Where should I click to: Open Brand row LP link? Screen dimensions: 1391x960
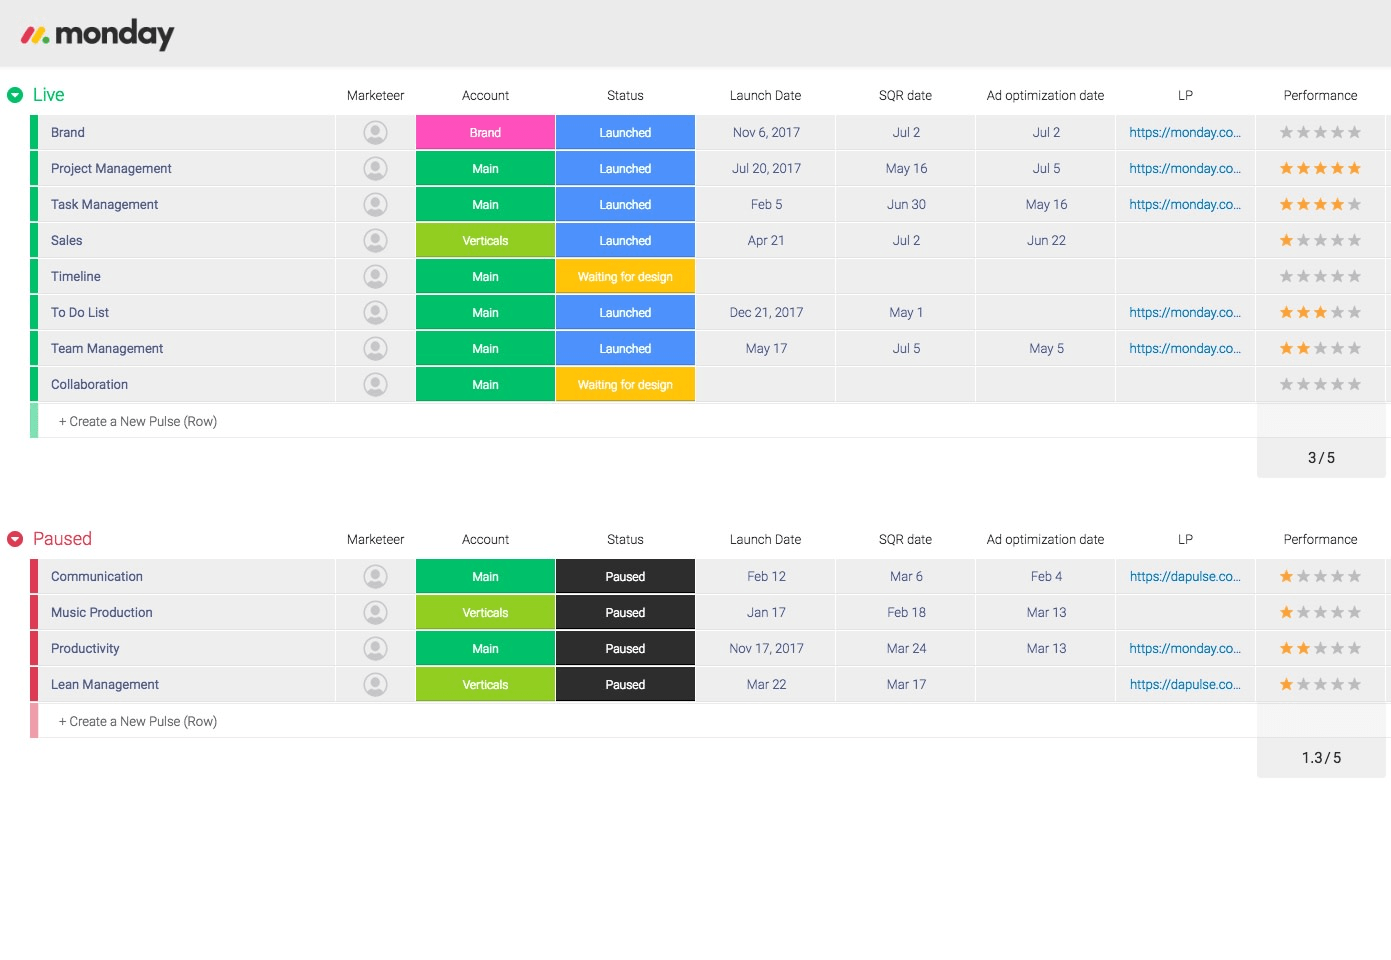pyautogui.click(x=1185, y=132)
